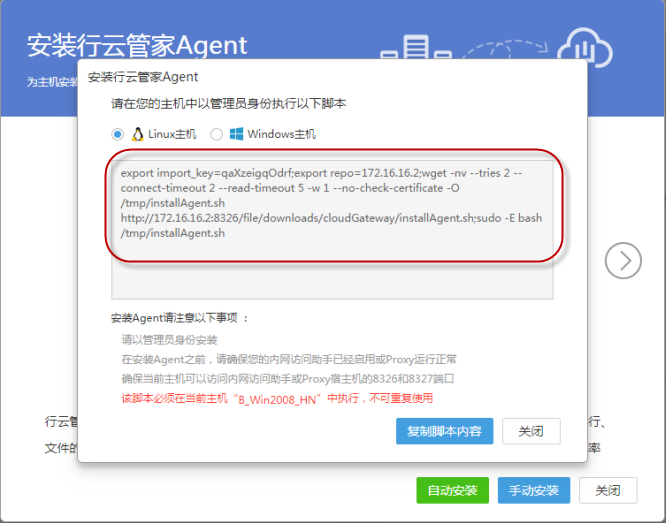Image resolution: width=666 pixels, height=523 pixels.
Task: Click the dialog title 安装行云管家Agent
Action: (143, 77)
